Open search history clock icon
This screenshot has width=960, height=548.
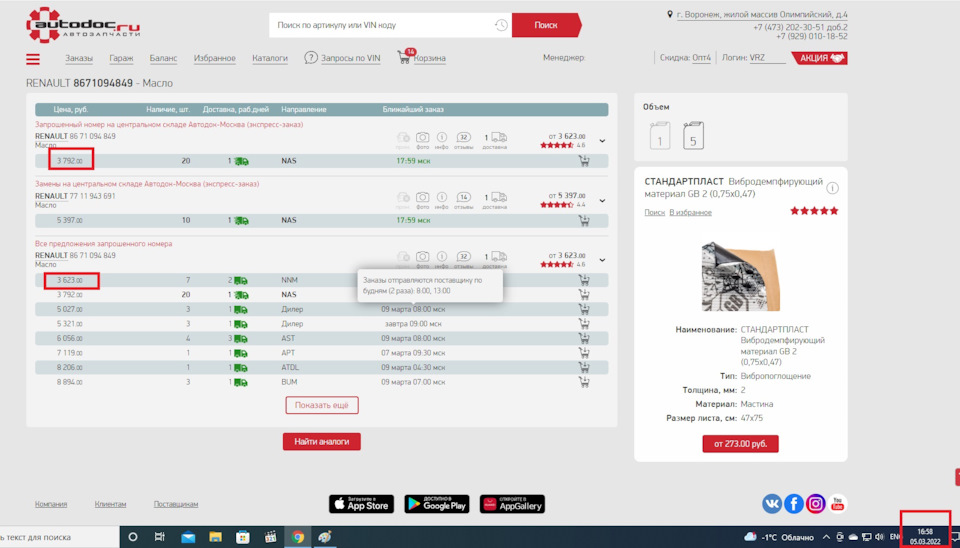pyautogui.click(x=501, y=25)
